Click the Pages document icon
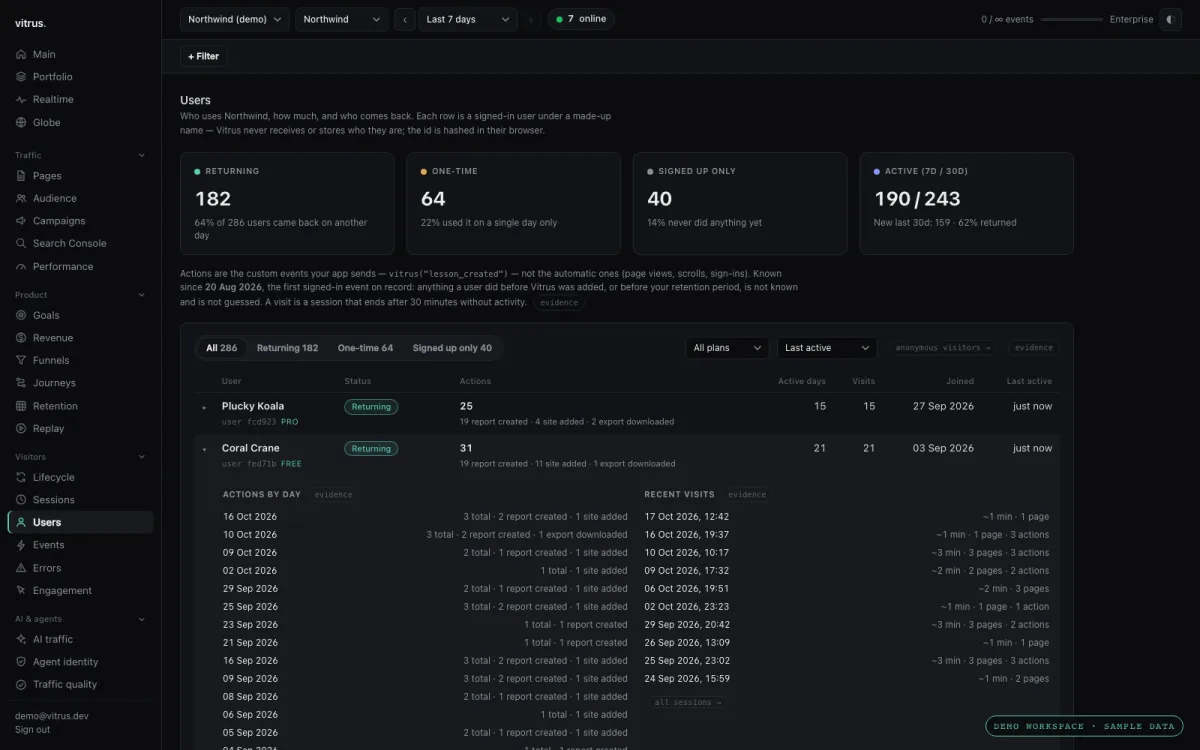 [21, 176]
